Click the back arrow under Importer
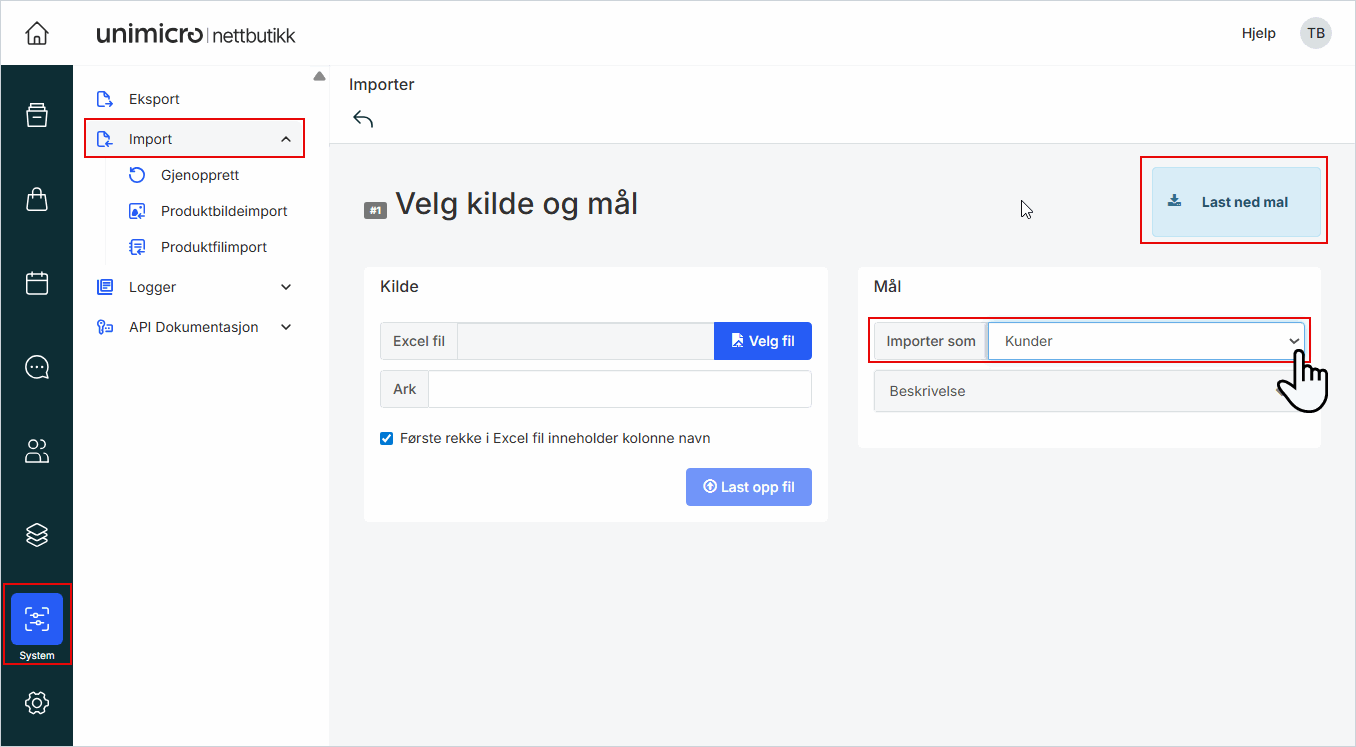The image size is (1356, 747). [x=364, y=118]
